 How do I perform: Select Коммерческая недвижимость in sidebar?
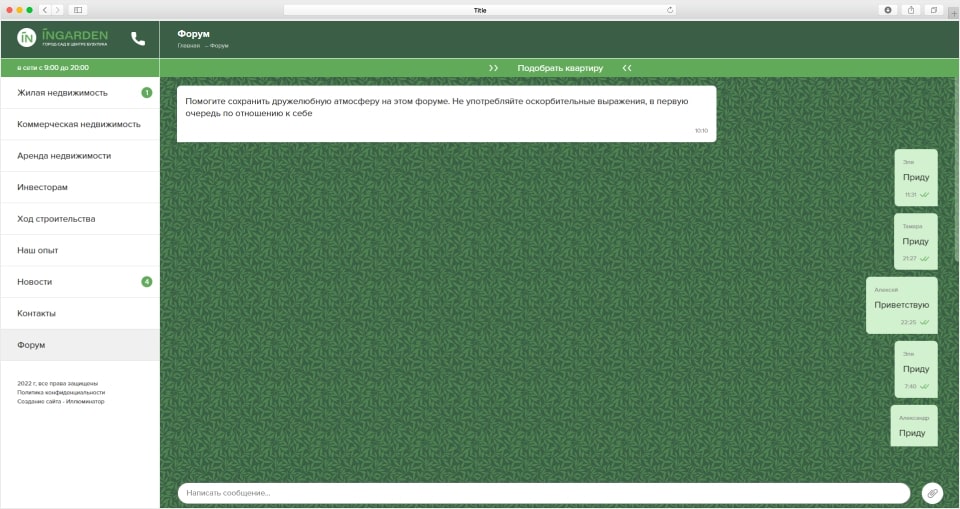79,124
